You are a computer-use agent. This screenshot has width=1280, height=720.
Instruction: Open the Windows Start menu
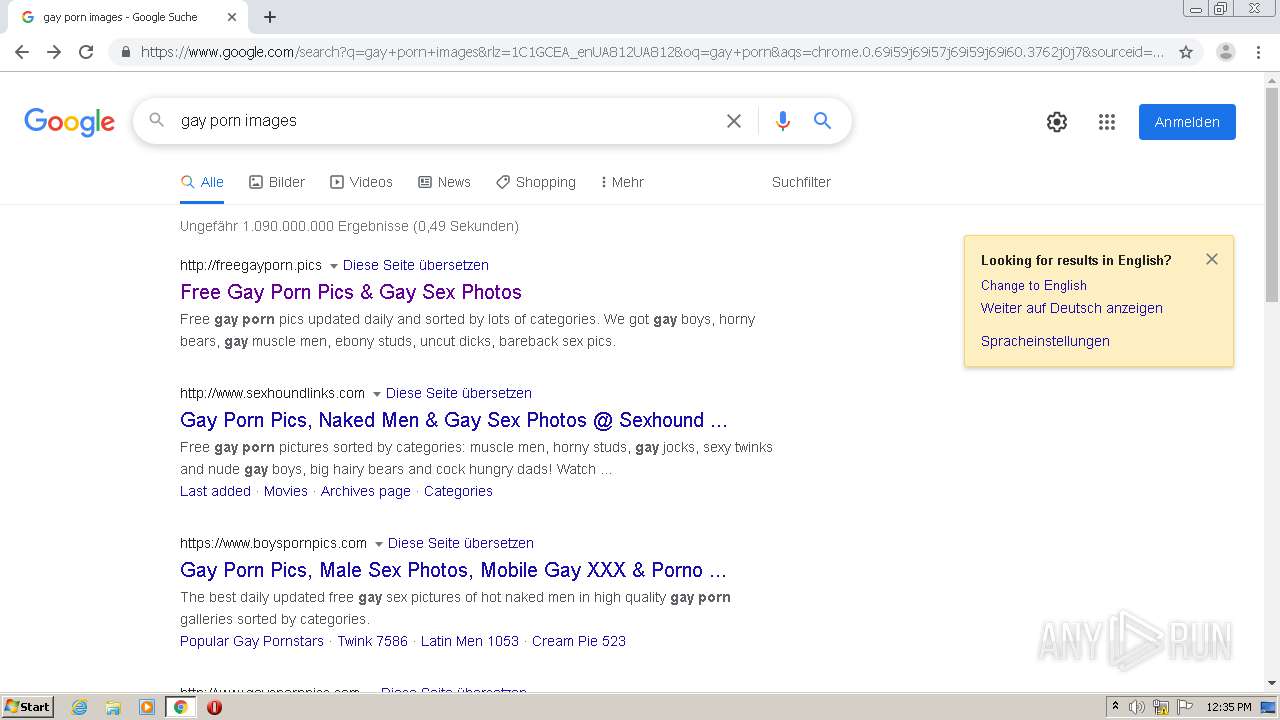click(x=27, y=707)
